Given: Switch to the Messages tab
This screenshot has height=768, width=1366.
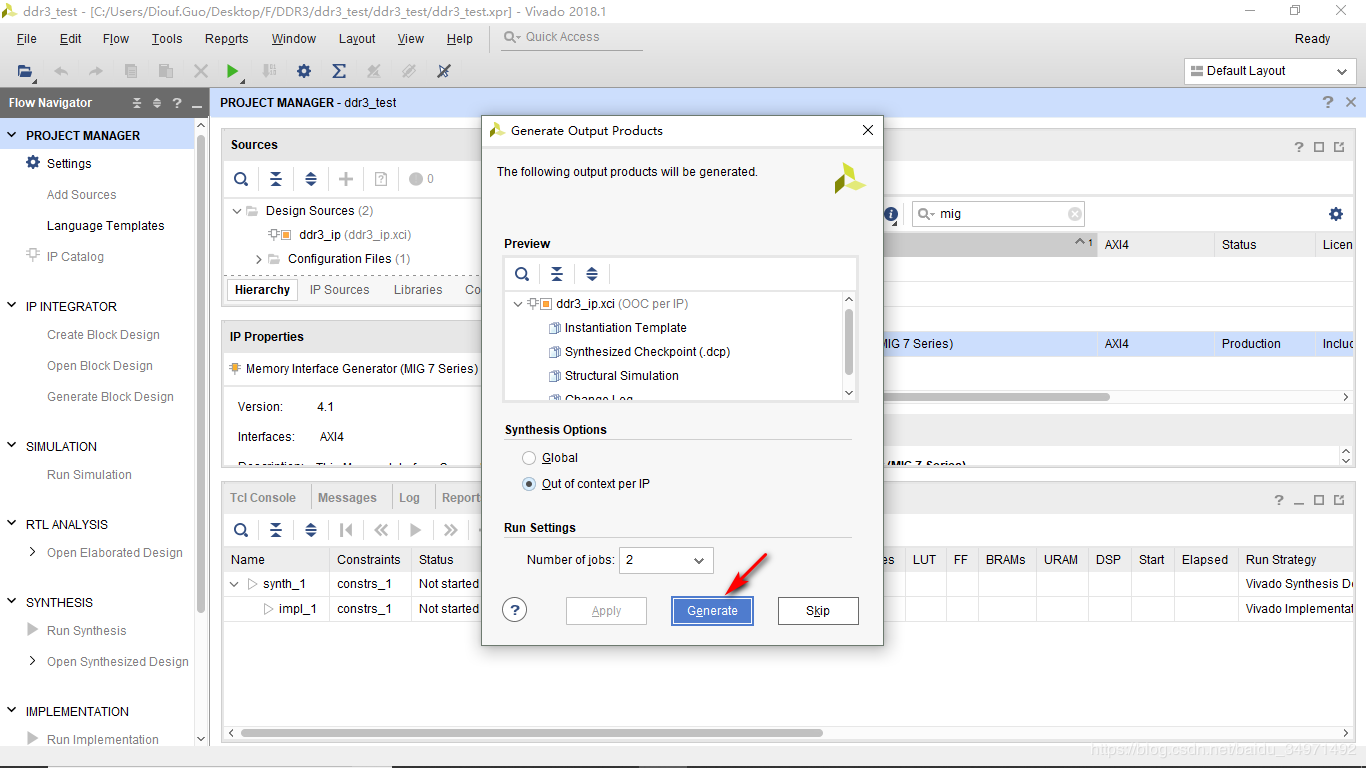Looking at the screenshot, I should coord(347,498).
